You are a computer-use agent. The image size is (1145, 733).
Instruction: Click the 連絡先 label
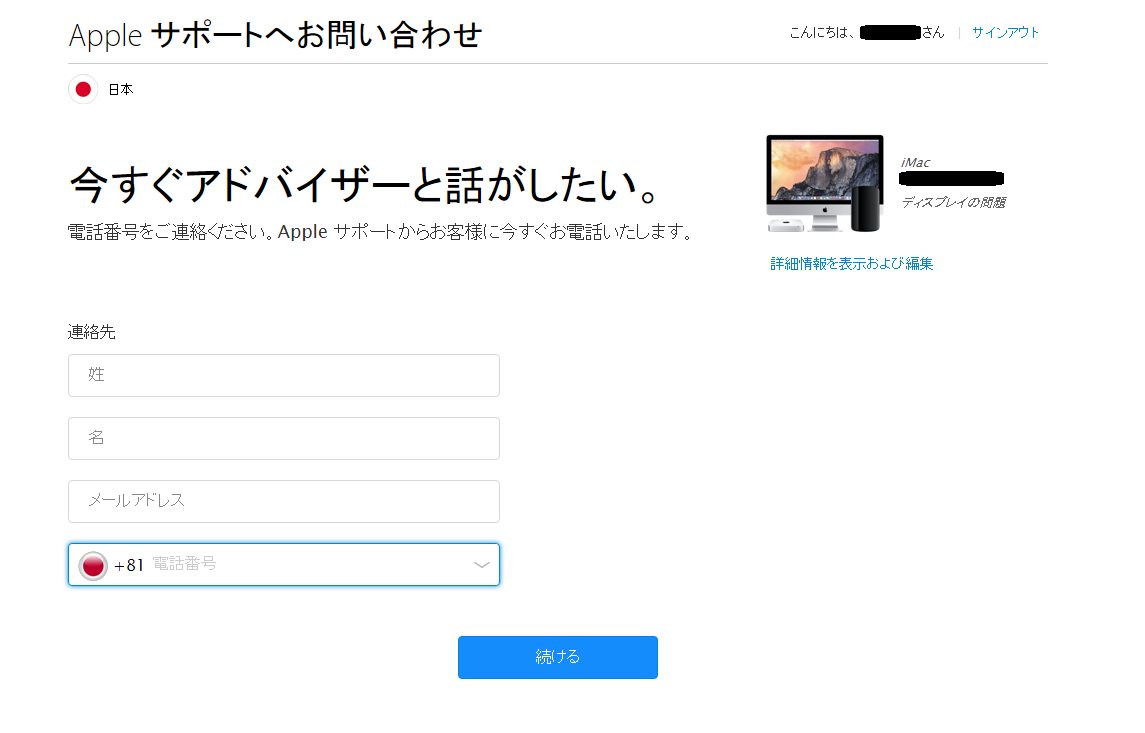[x=91, y=332]
